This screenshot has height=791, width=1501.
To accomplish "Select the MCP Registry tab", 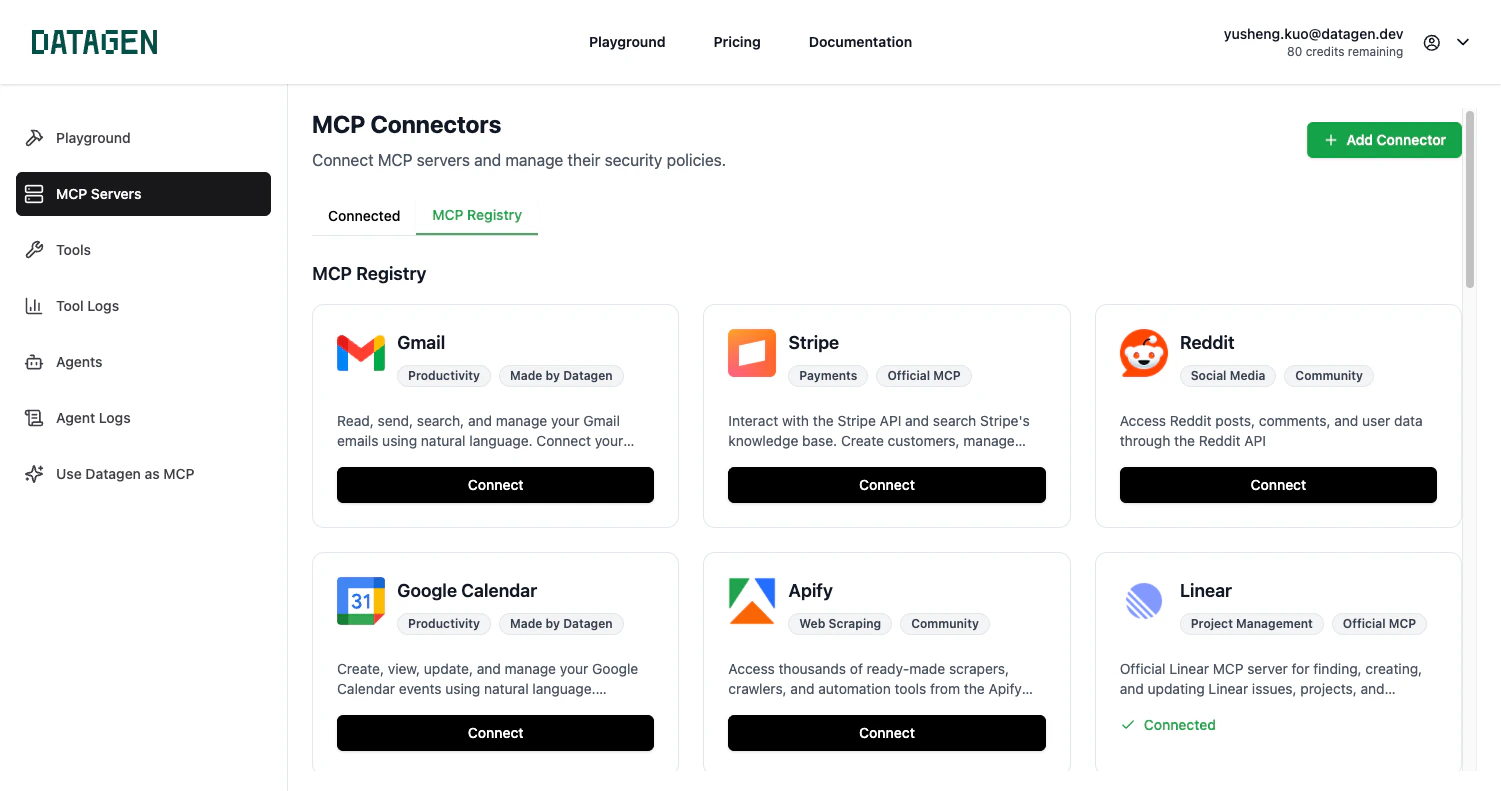I will [x=477, y=215].
